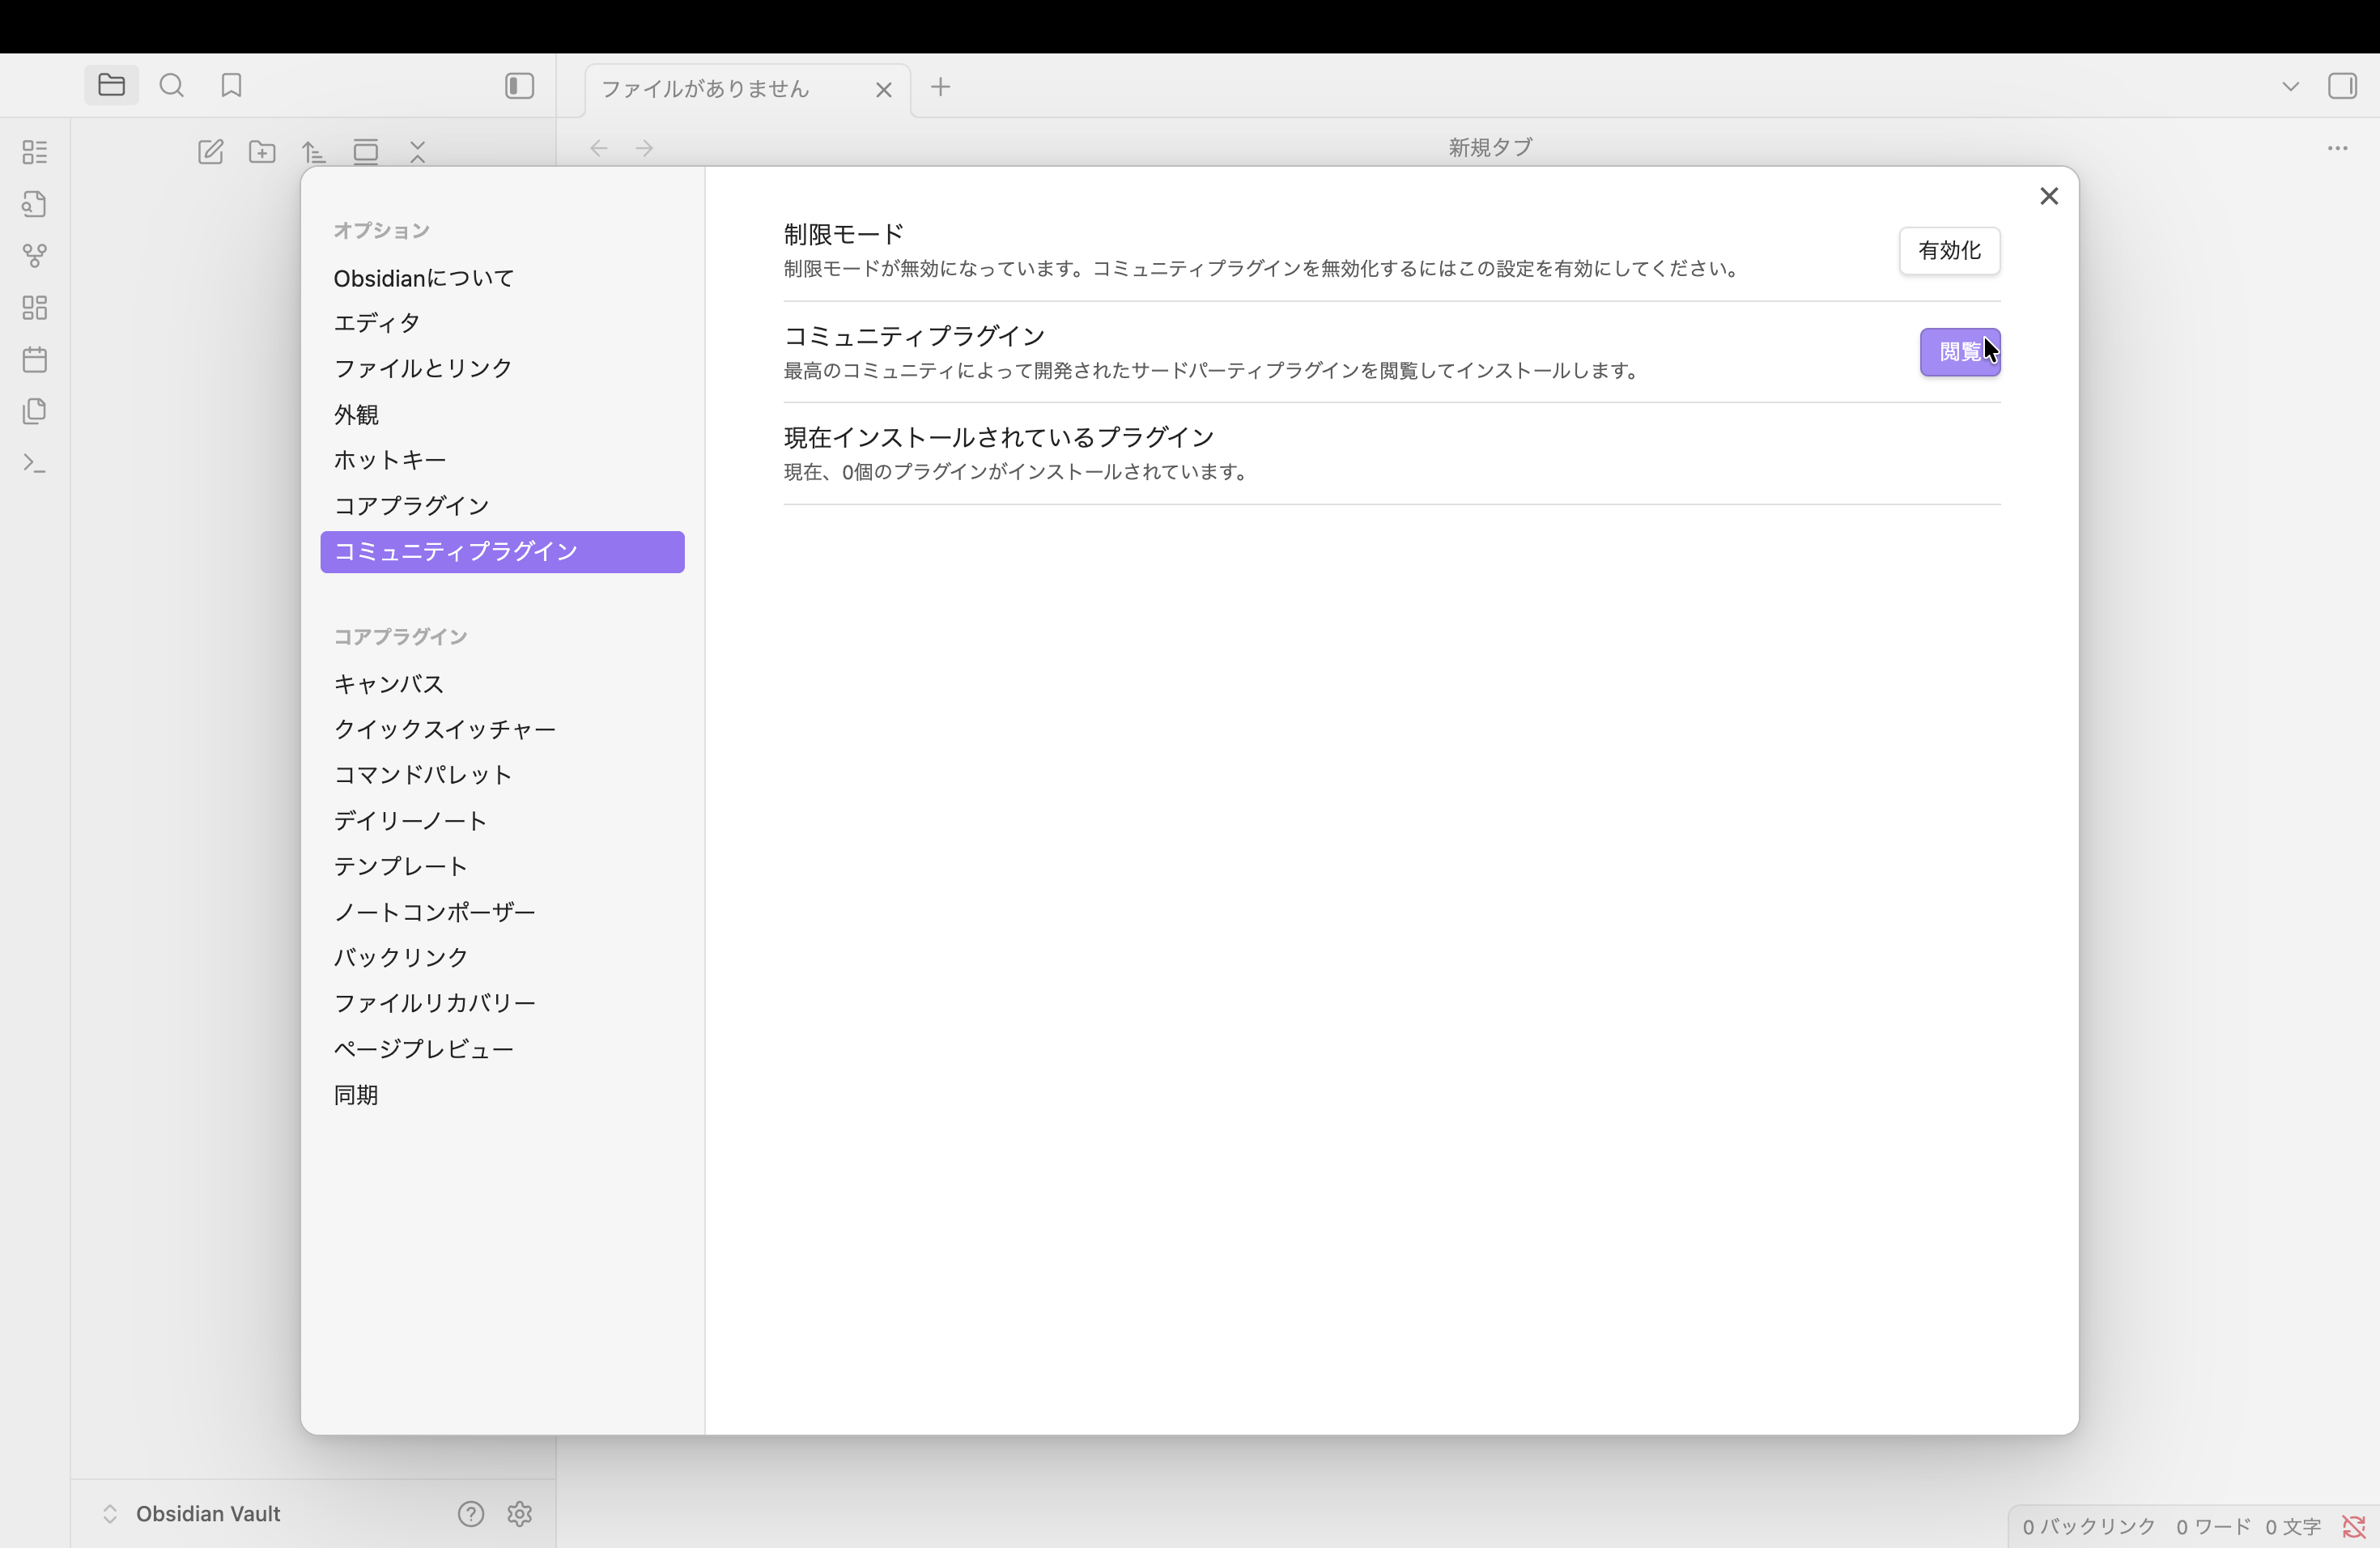
Task: Create a new folder in the file explorer
Action: pos(261,151)
